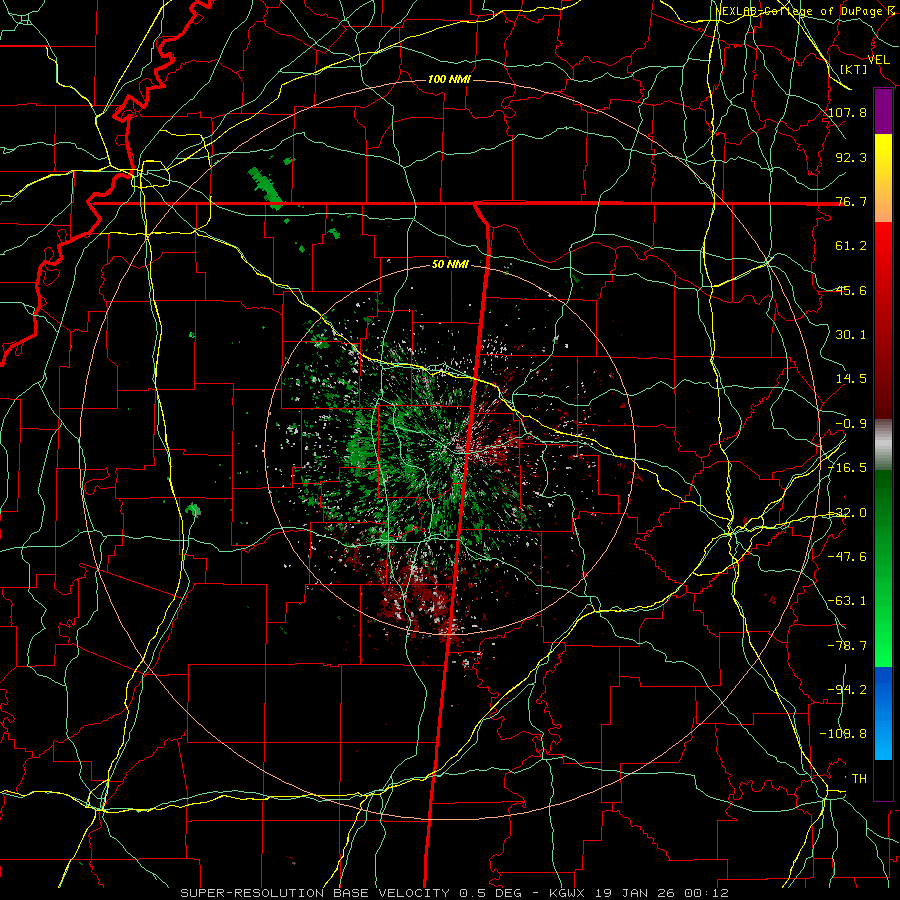Click the VEL legend title
The height and width of the screenshot is (900, 900).
click(878, 60)
